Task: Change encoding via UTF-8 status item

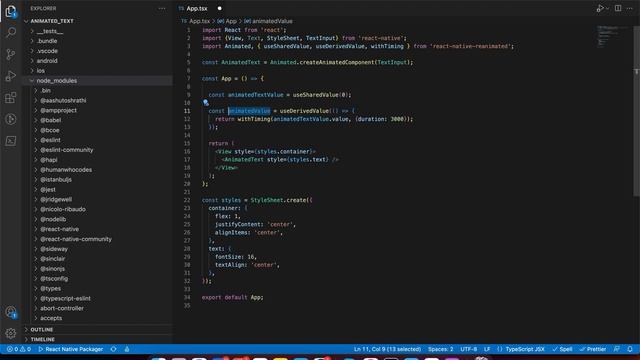Action: [x=468, y=349]
